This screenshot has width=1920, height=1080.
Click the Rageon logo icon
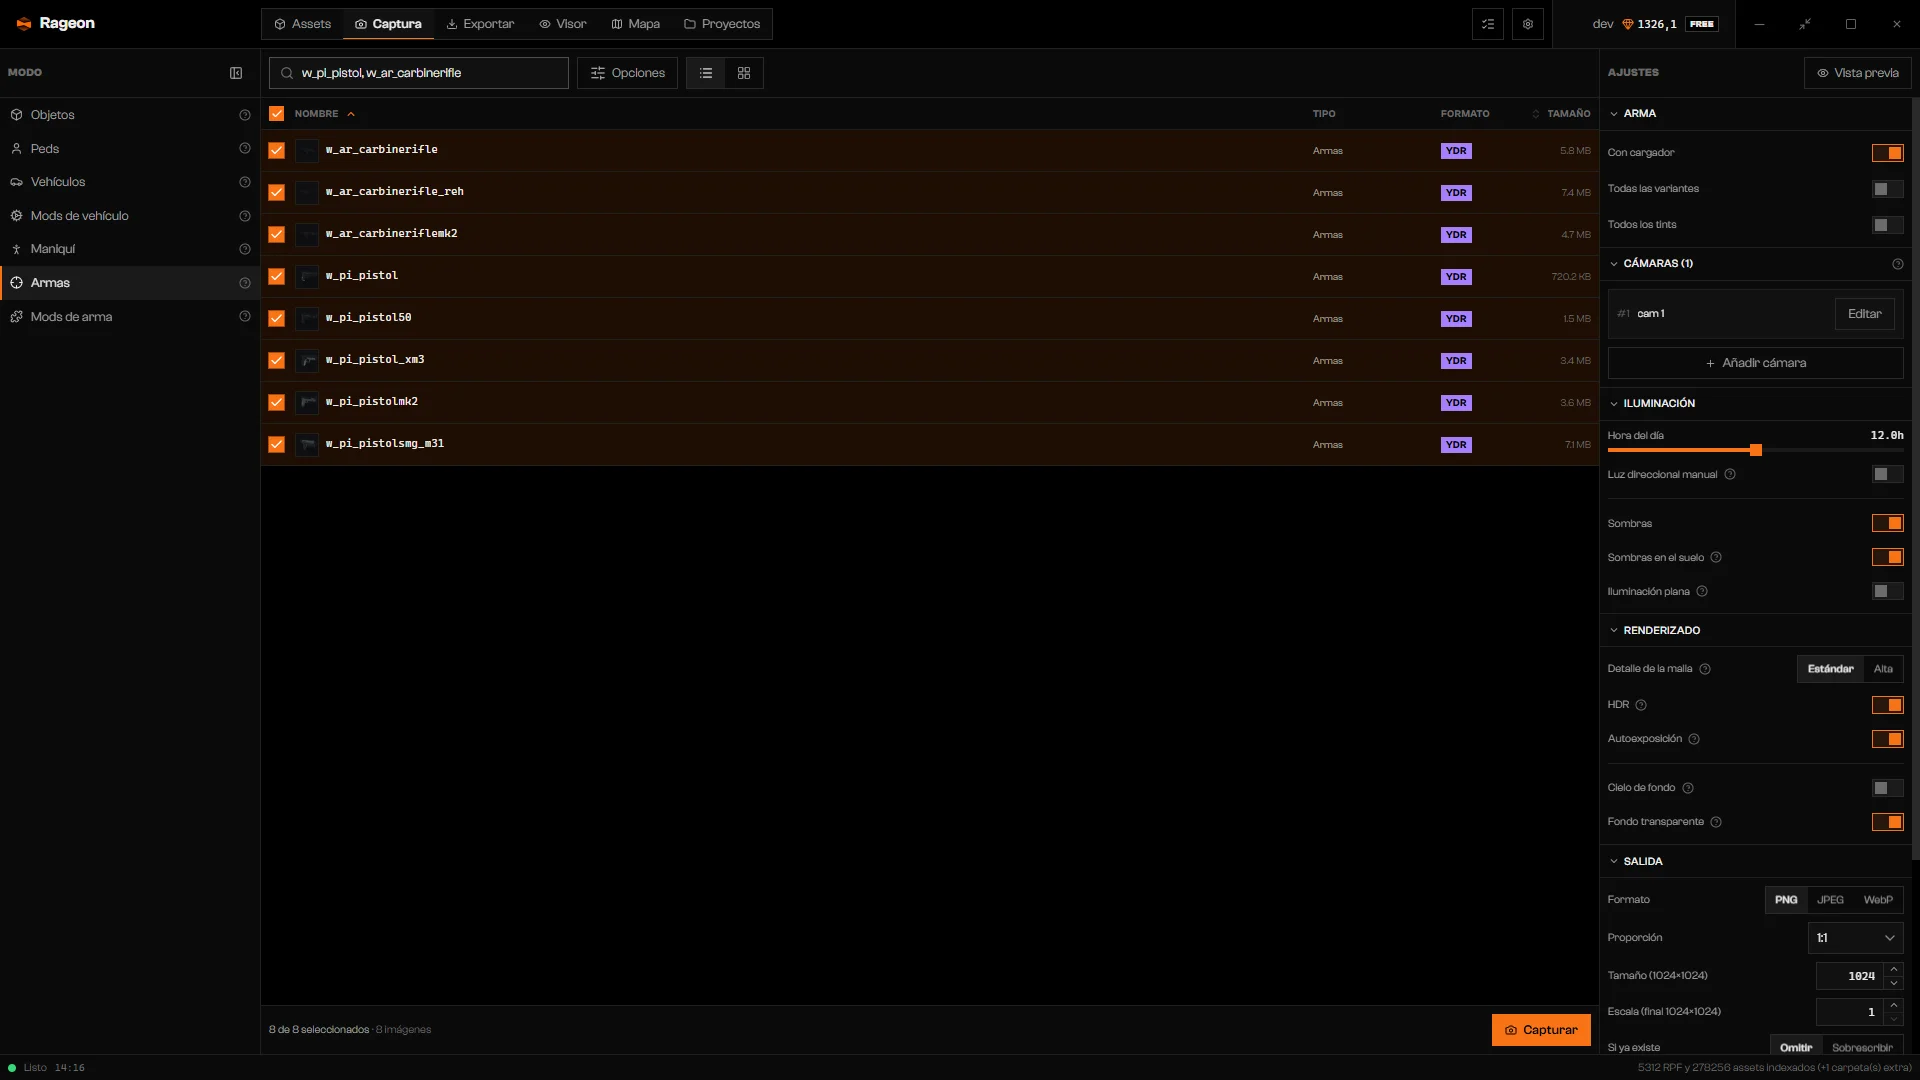24,24
